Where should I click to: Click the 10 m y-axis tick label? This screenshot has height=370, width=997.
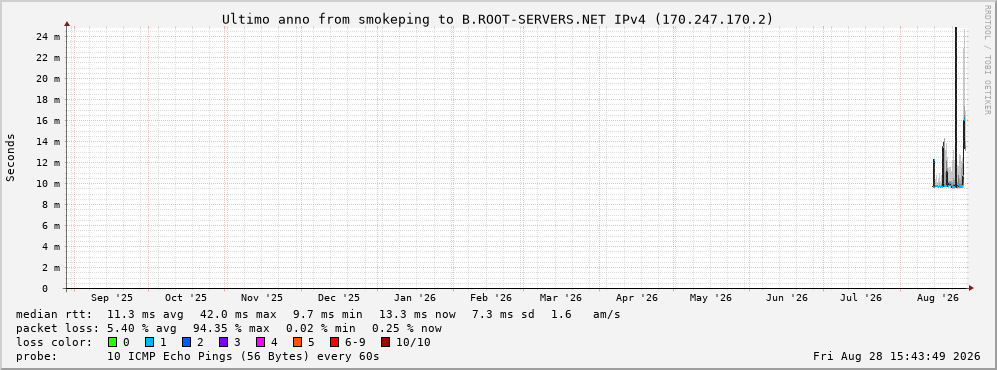click(x=48, y=184)
